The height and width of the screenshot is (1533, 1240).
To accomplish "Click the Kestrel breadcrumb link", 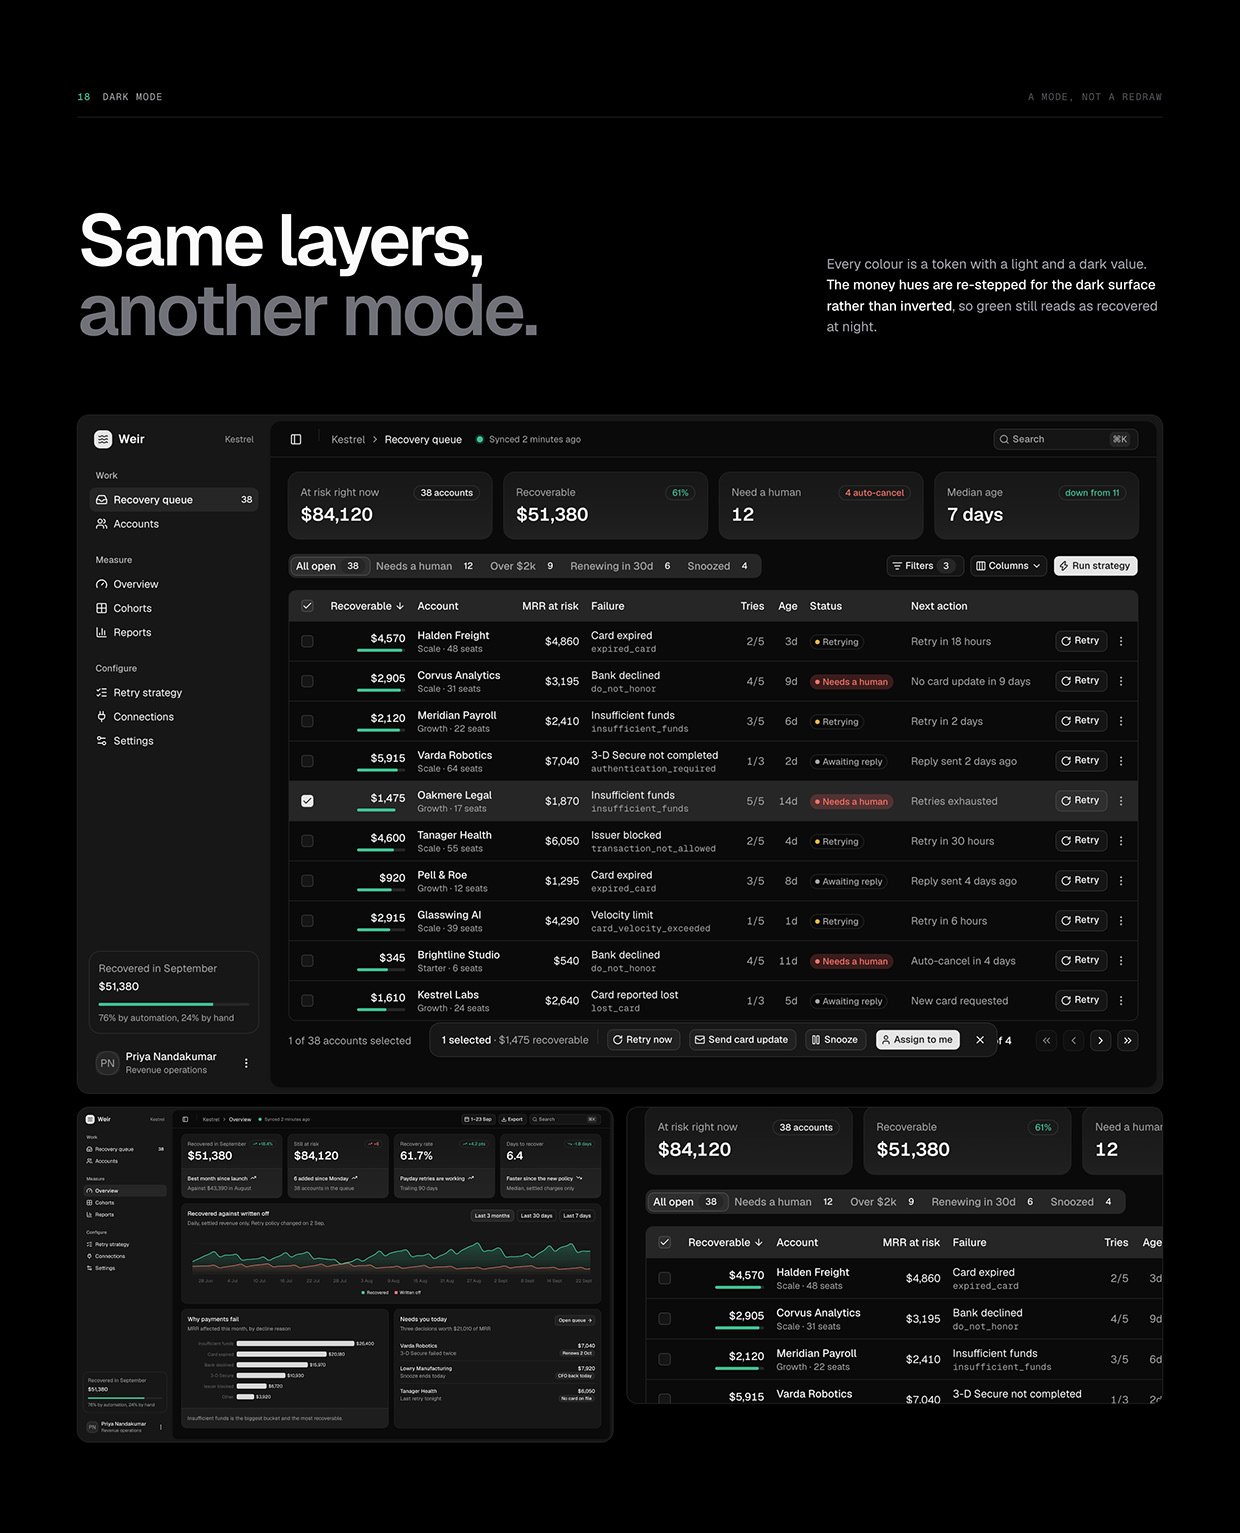I will (x=348, y=439).
